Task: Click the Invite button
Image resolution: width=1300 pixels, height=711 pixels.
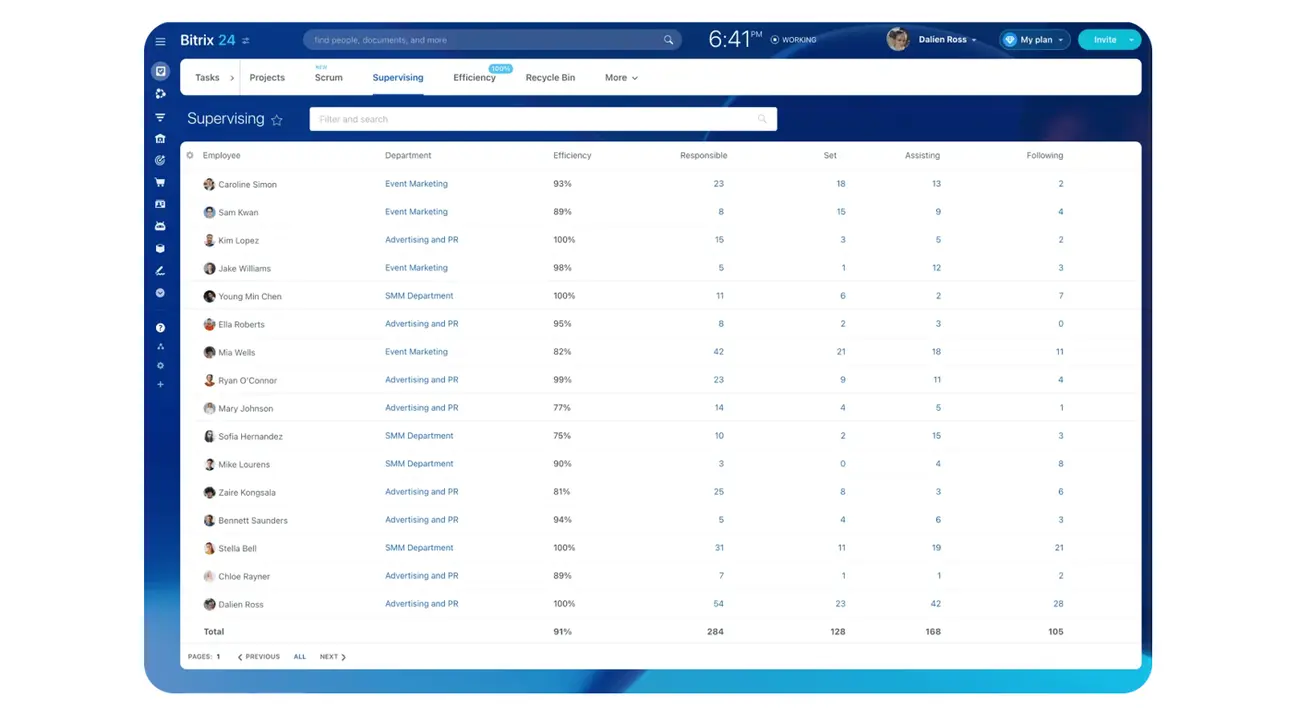Action: click(x=1107, y=39)
